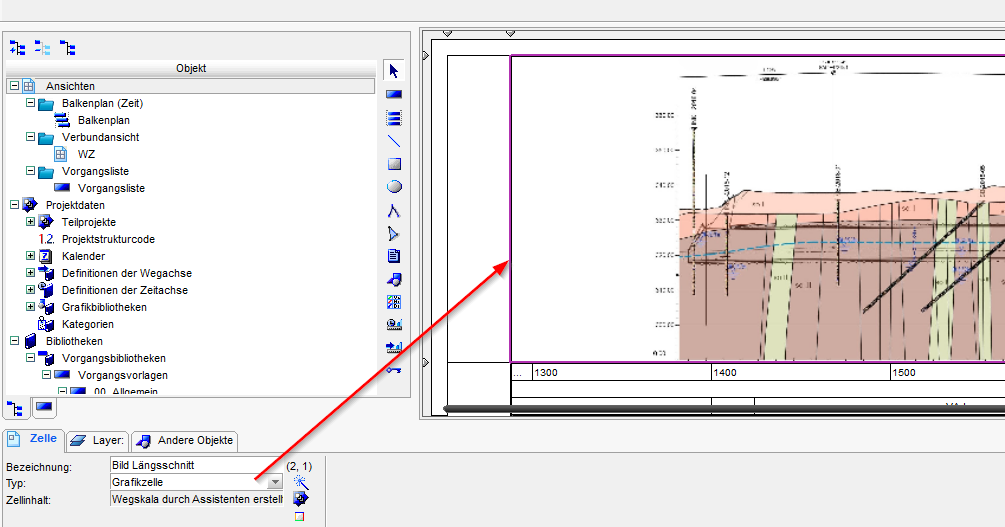1005x527 pixels.
Task: Select the Kategorien item
Action: point(88,324)
